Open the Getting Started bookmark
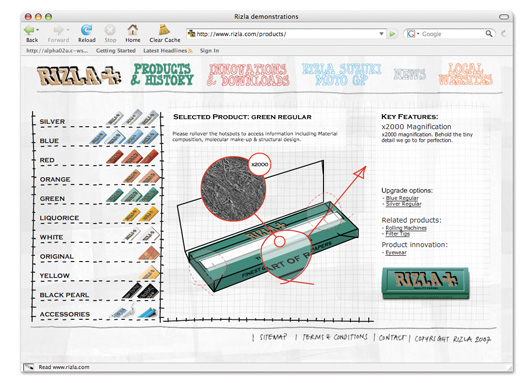This screenshot has height=383, width=530. (116, 50)
